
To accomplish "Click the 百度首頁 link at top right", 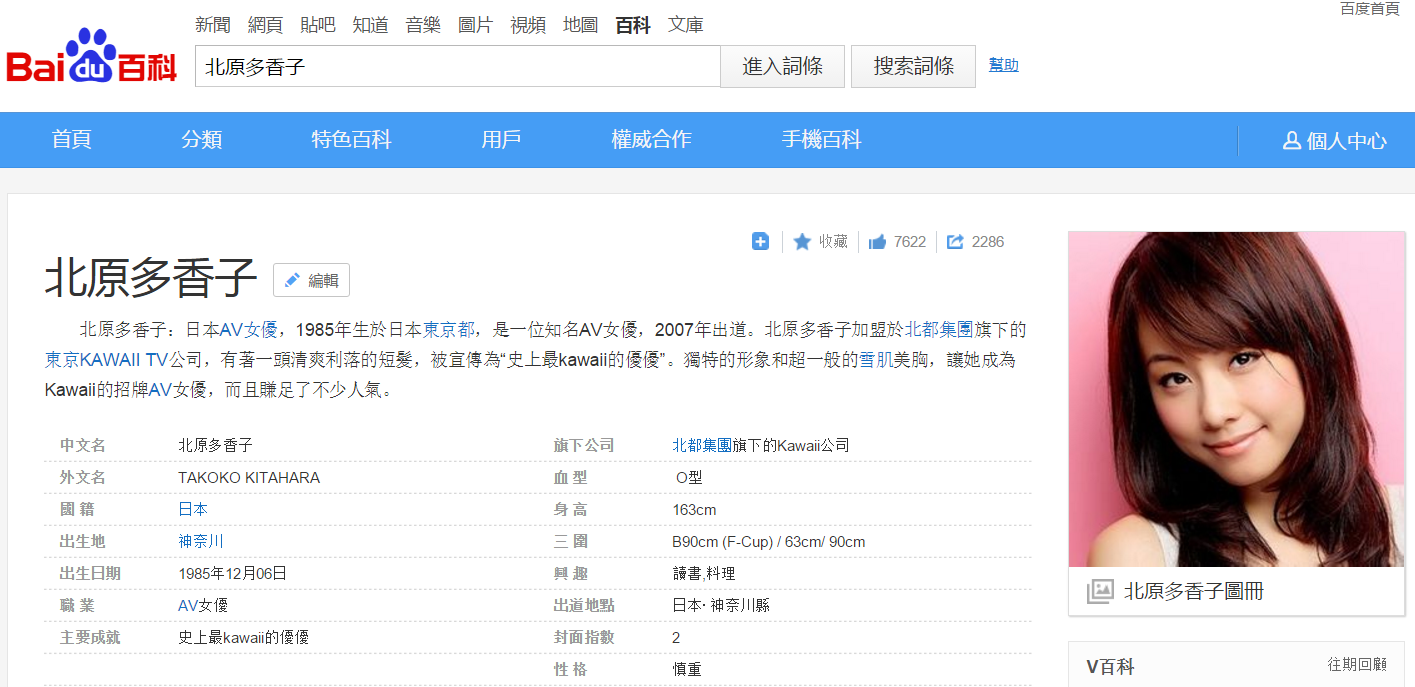I will [1369, 9].
